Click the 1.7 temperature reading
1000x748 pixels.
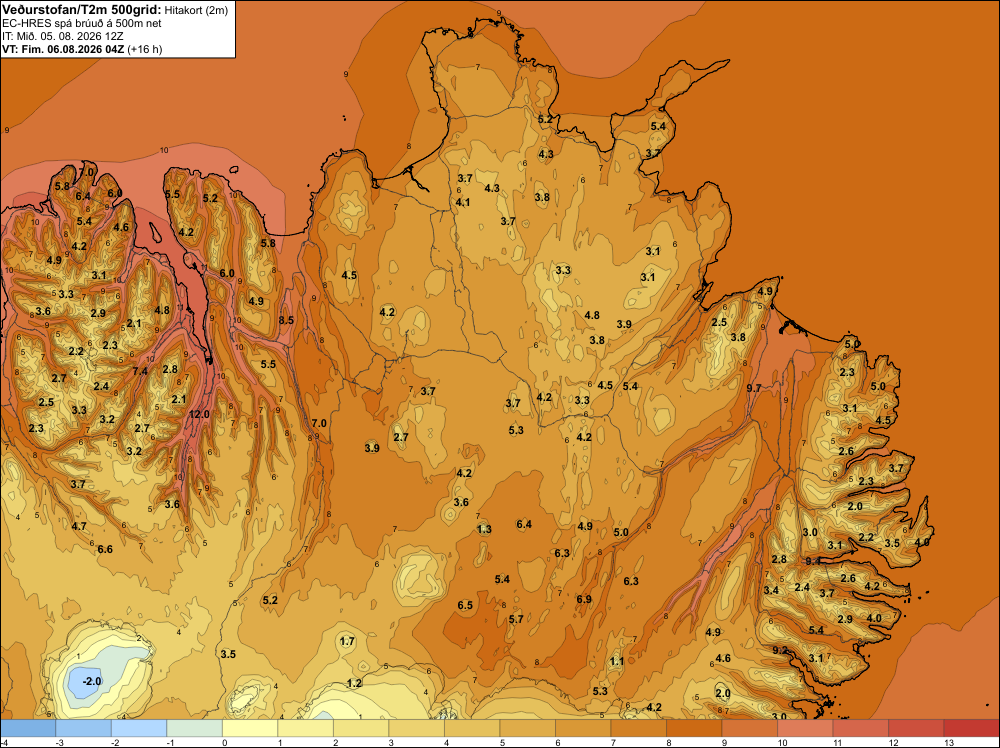click(x=347, y=641)
